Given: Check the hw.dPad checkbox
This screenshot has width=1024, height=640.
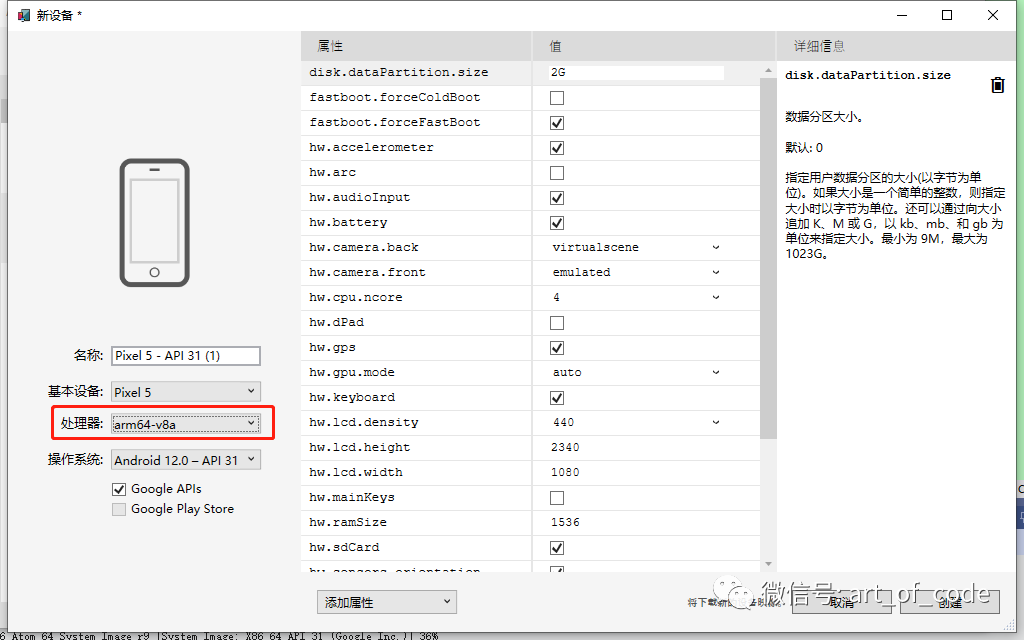Looking at the screenshot, I should coord(557,323).
